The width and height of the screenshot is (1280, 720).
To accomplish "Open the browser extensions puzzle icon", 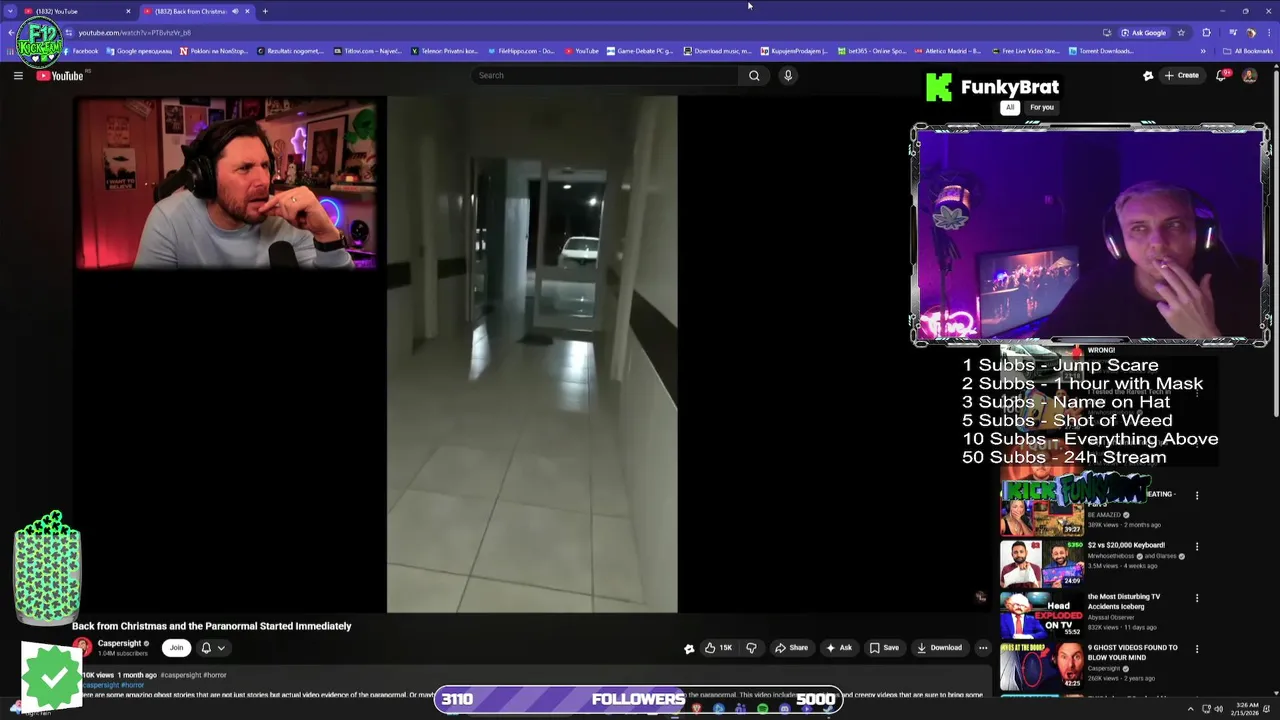I will pyautogui.click(x=1206, y=33).
